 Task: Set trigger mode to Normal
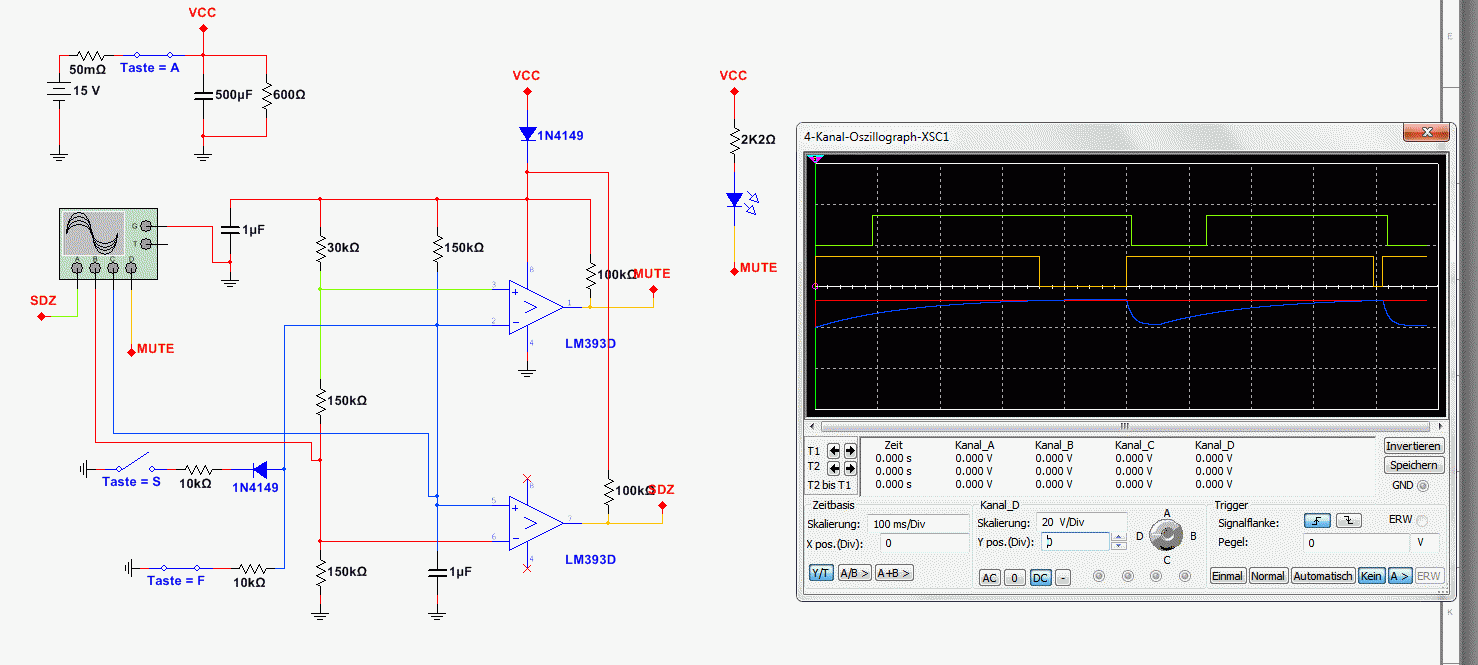pyautogui.click(x=1268, y=576)
